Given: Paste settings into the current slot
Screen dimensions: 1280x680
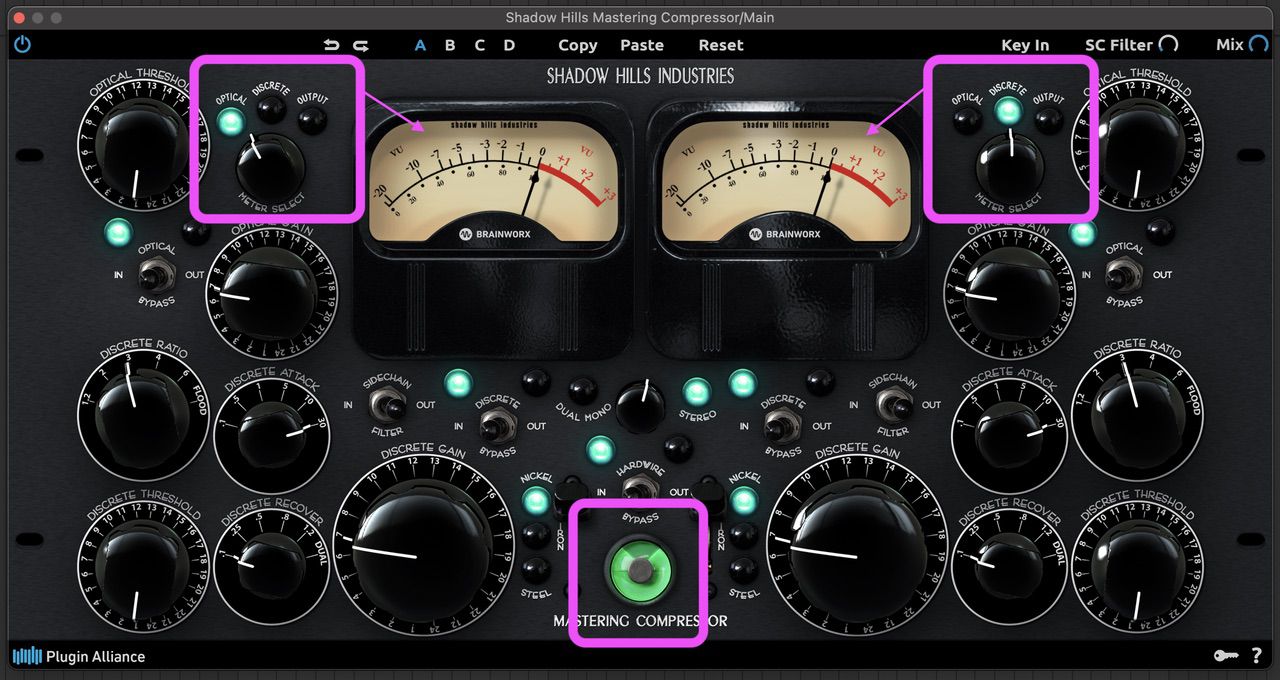Looking at the screenshot, I should [x=642, y=45].
